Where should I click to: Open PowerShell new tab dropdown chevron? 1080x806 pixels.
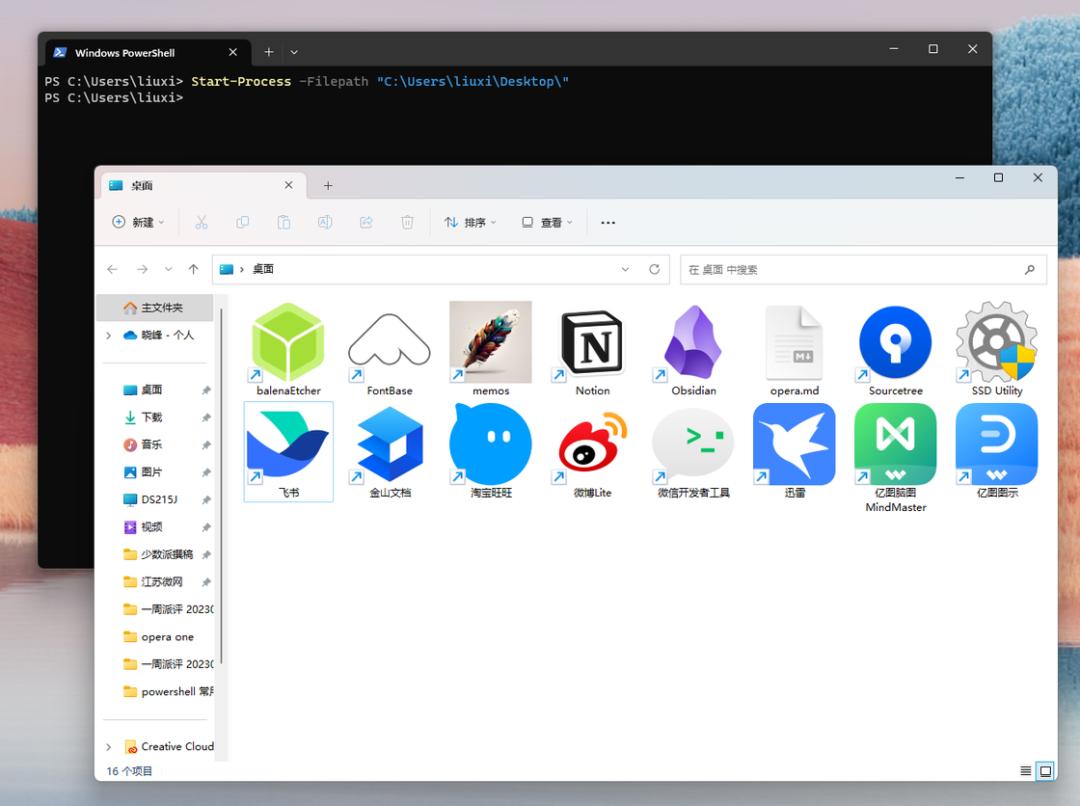[294, 52]
